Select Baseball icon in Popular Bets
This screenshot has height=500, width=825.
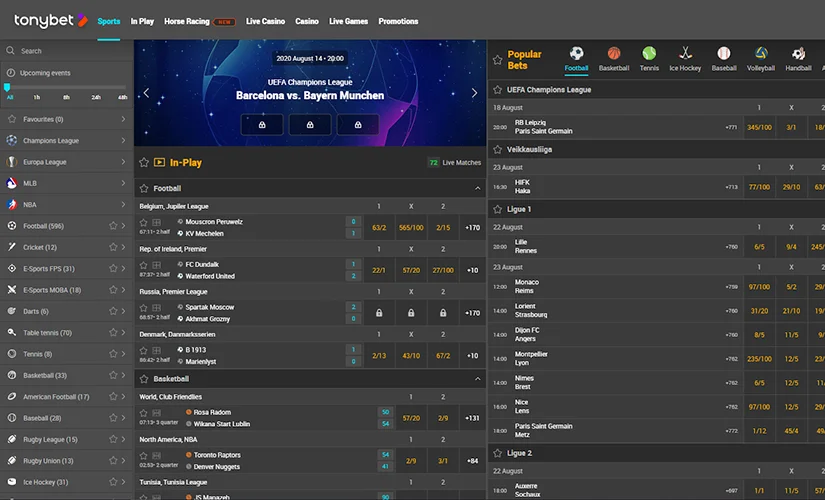tap(723, 53)
